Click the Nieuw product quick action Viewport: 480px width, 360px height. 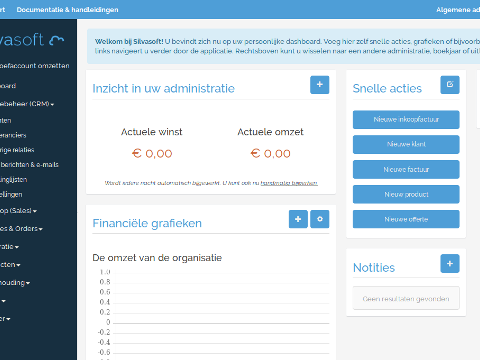406,194
